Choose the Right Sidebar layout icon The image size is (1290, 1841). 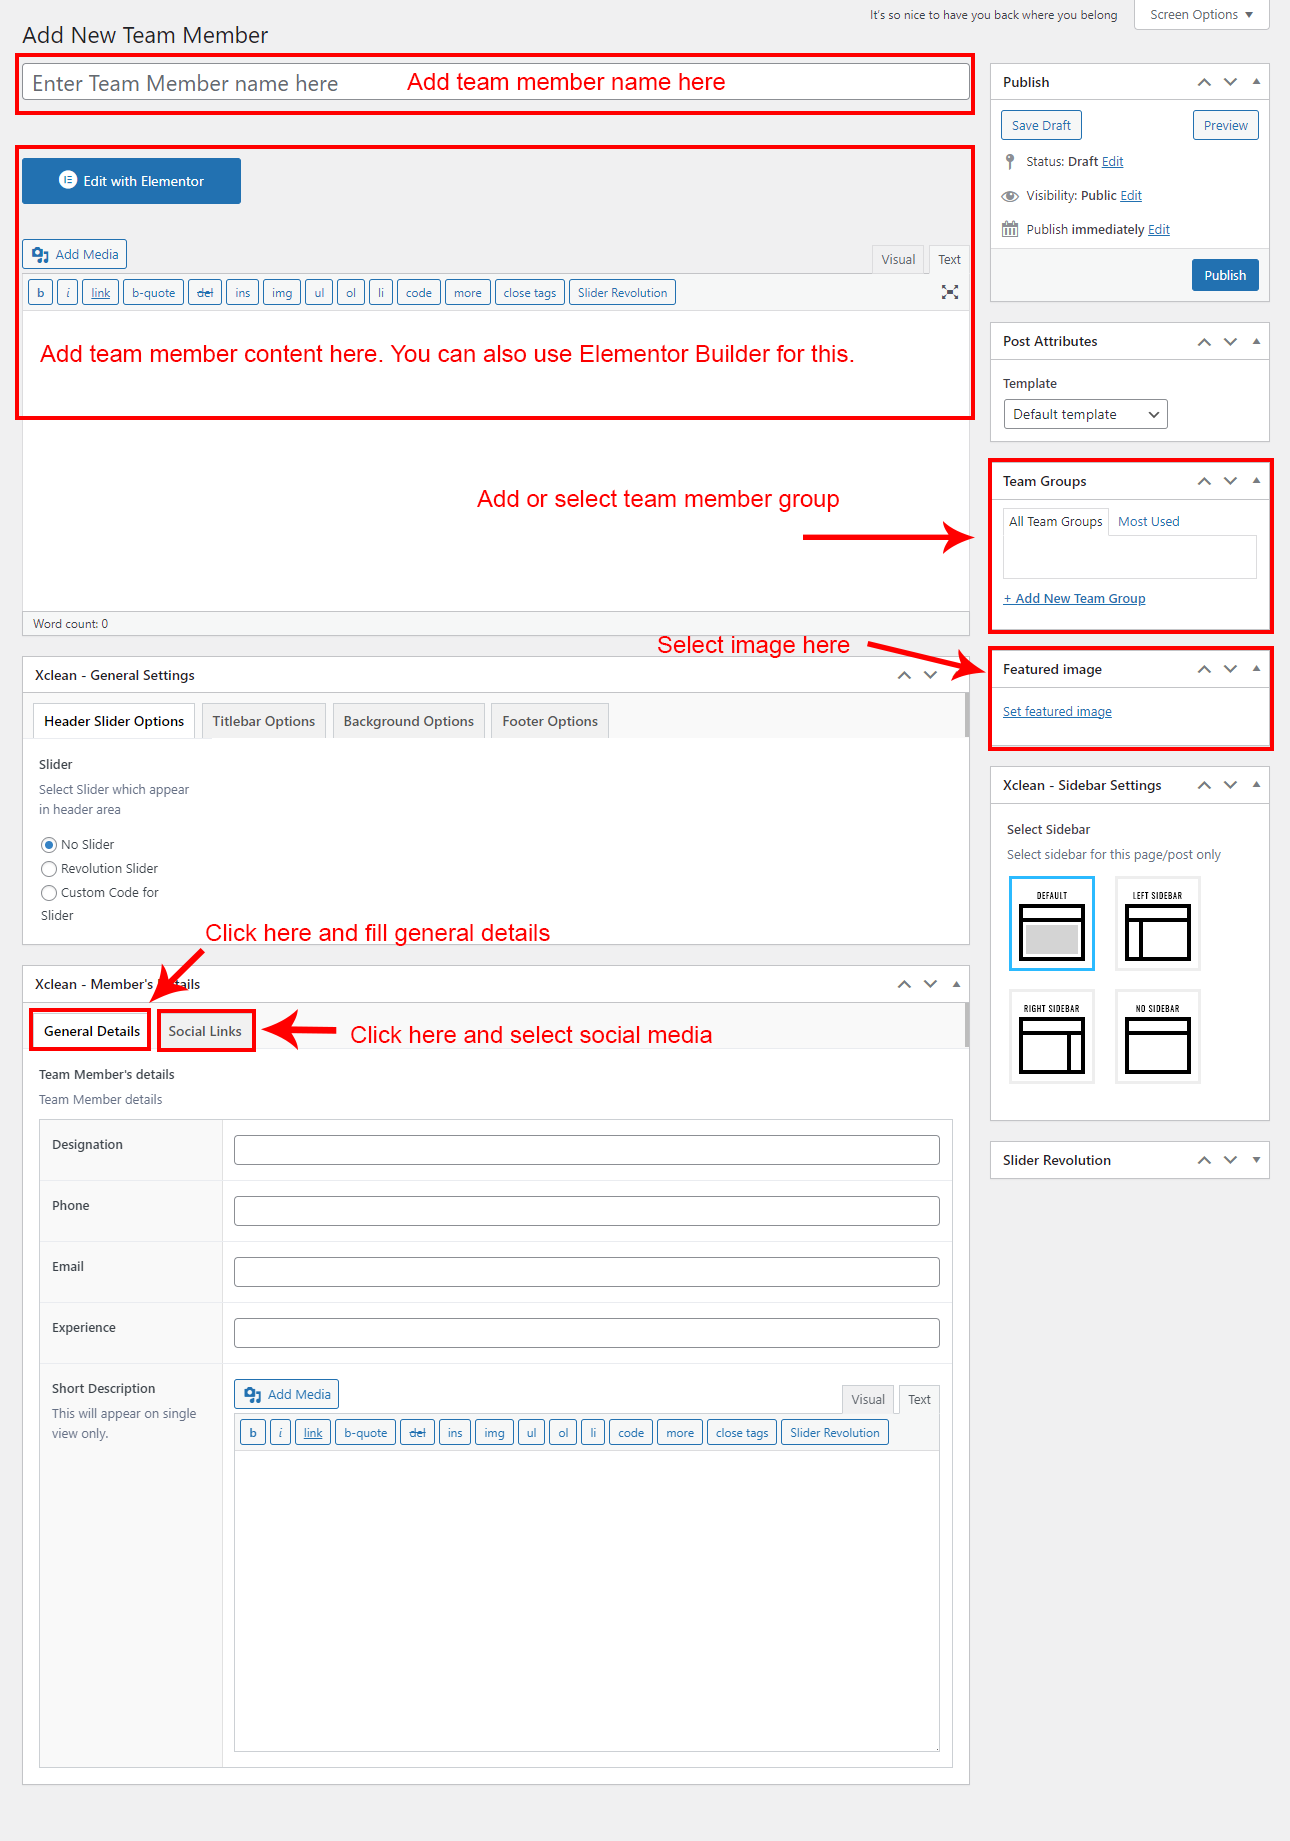(1052, 1037)
